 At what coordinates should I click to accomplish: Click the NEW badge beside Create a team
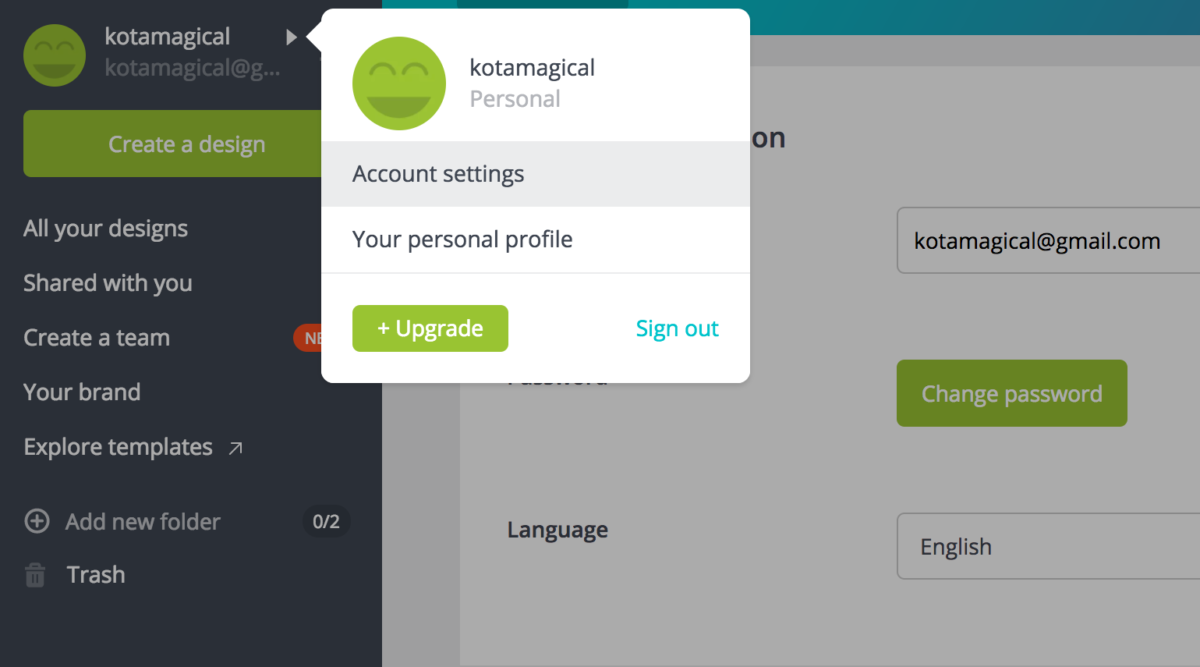point(308,338)
